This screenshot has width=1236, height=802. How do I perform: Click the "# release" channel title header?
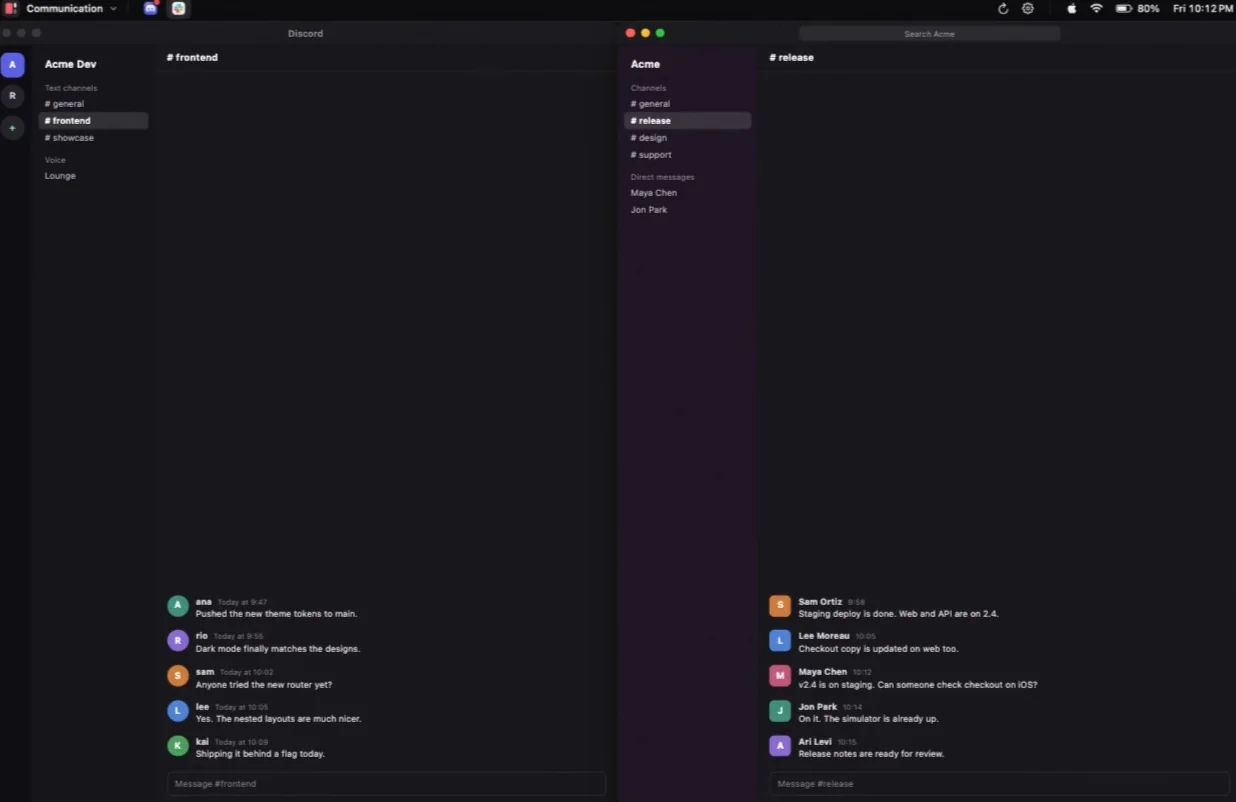(x=791, y=58)
